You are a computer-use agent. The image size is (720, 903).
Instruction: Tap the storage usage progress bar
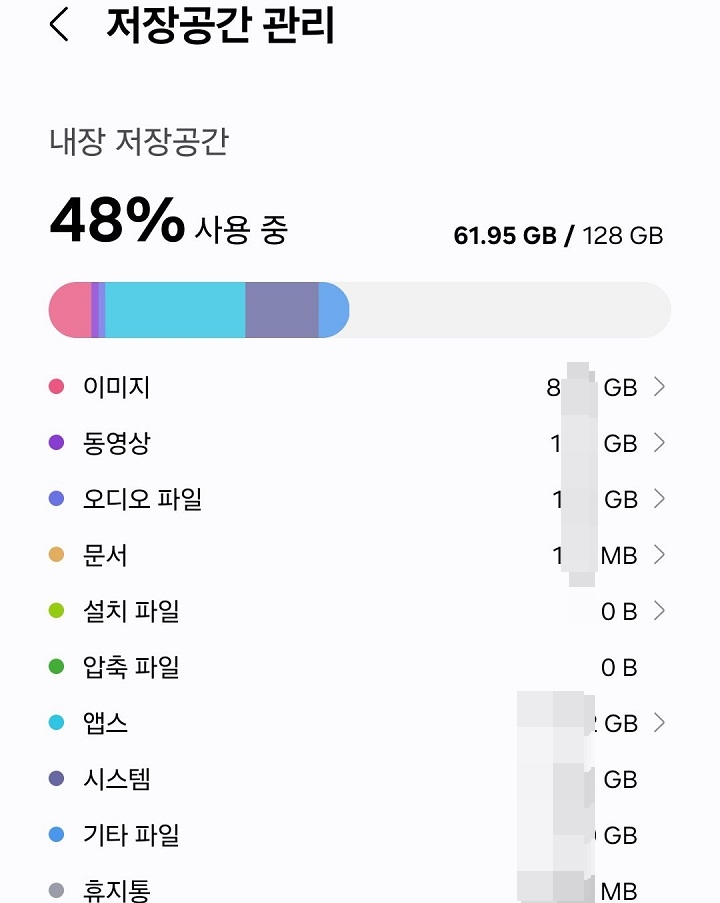click(360, 310)
